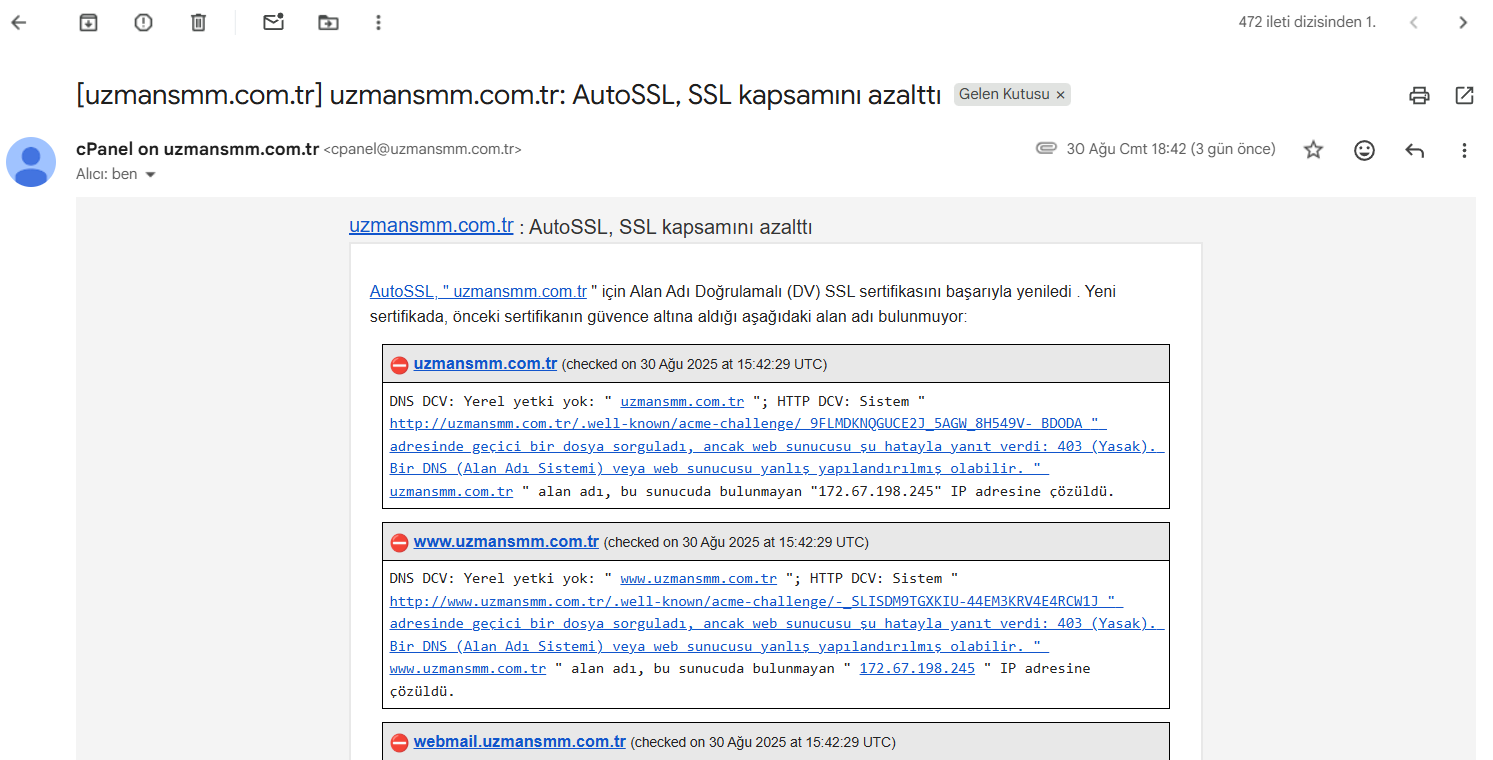Open the AutoSSL, " uzmansmm.com.tr link
The height and width of the screenshot is (760, 1493).
coord(478,292)
